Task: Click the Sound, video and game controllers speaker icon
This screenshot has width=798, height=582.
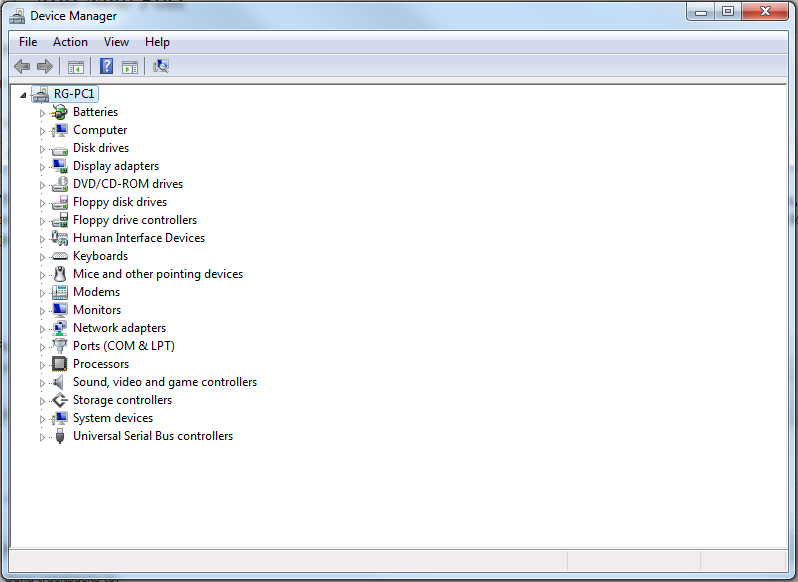Action: tap(59, 382)
